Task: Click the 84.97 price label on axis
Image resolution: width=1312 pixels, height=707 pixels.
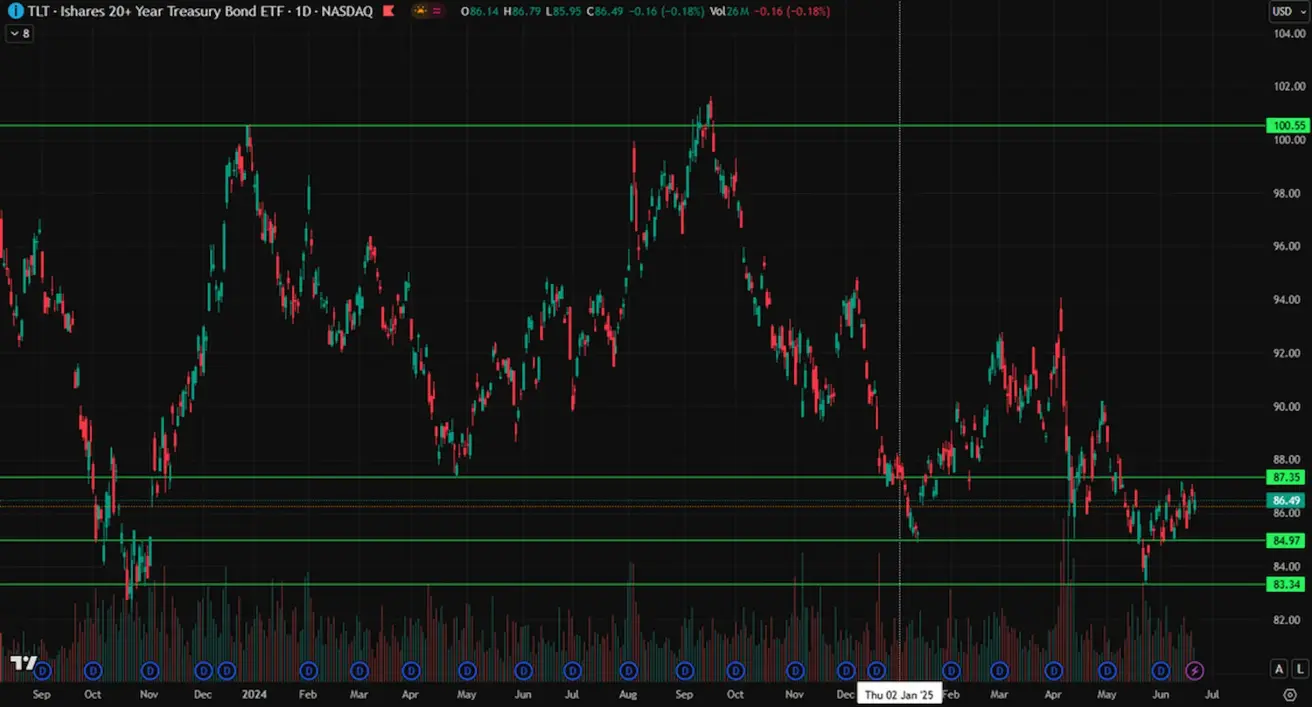Action: (1287, 541)
